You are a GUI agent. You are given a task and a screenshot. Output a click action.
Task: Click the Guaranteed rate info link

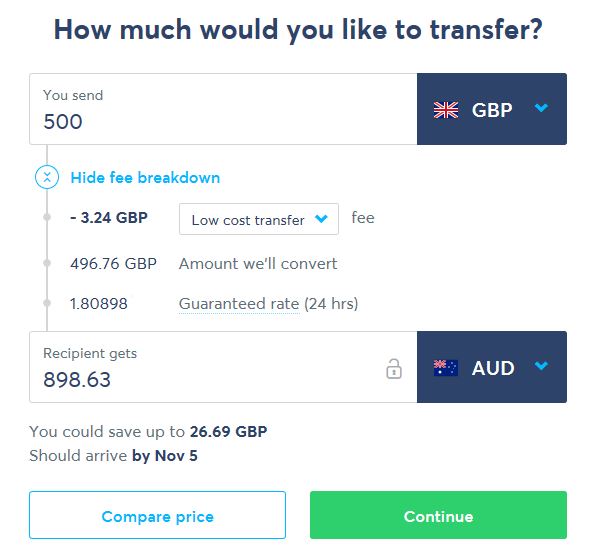[x=239, y=304]
